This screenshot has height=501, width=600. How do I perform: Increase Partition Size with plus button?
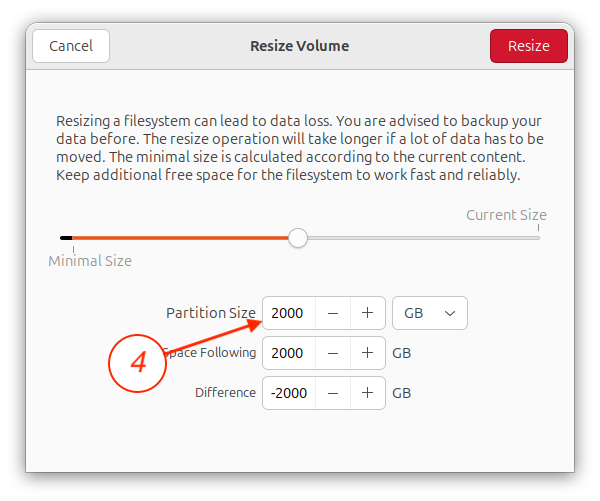tap(367, 313)
